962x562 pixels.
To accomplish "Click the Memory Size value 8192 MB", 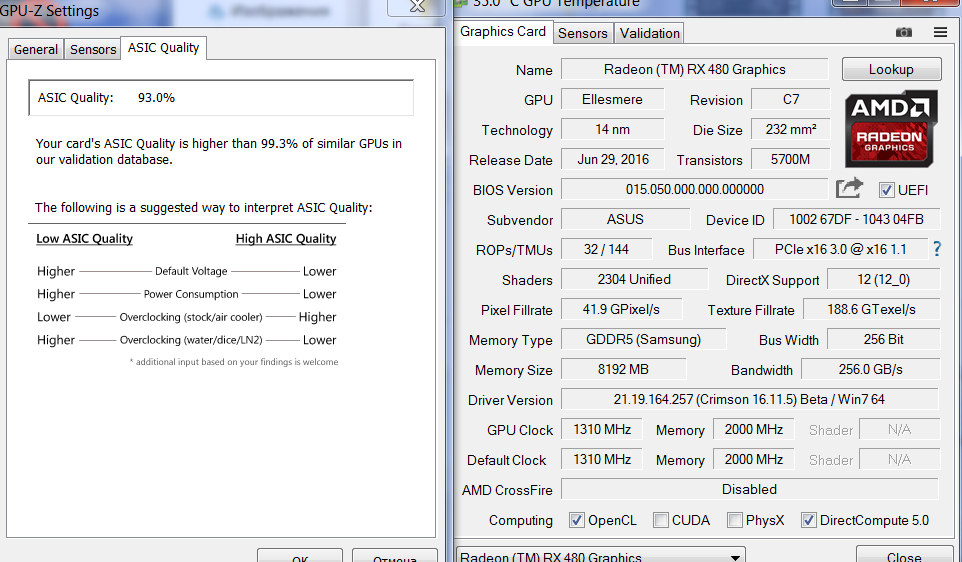I will tap(623, 369).
